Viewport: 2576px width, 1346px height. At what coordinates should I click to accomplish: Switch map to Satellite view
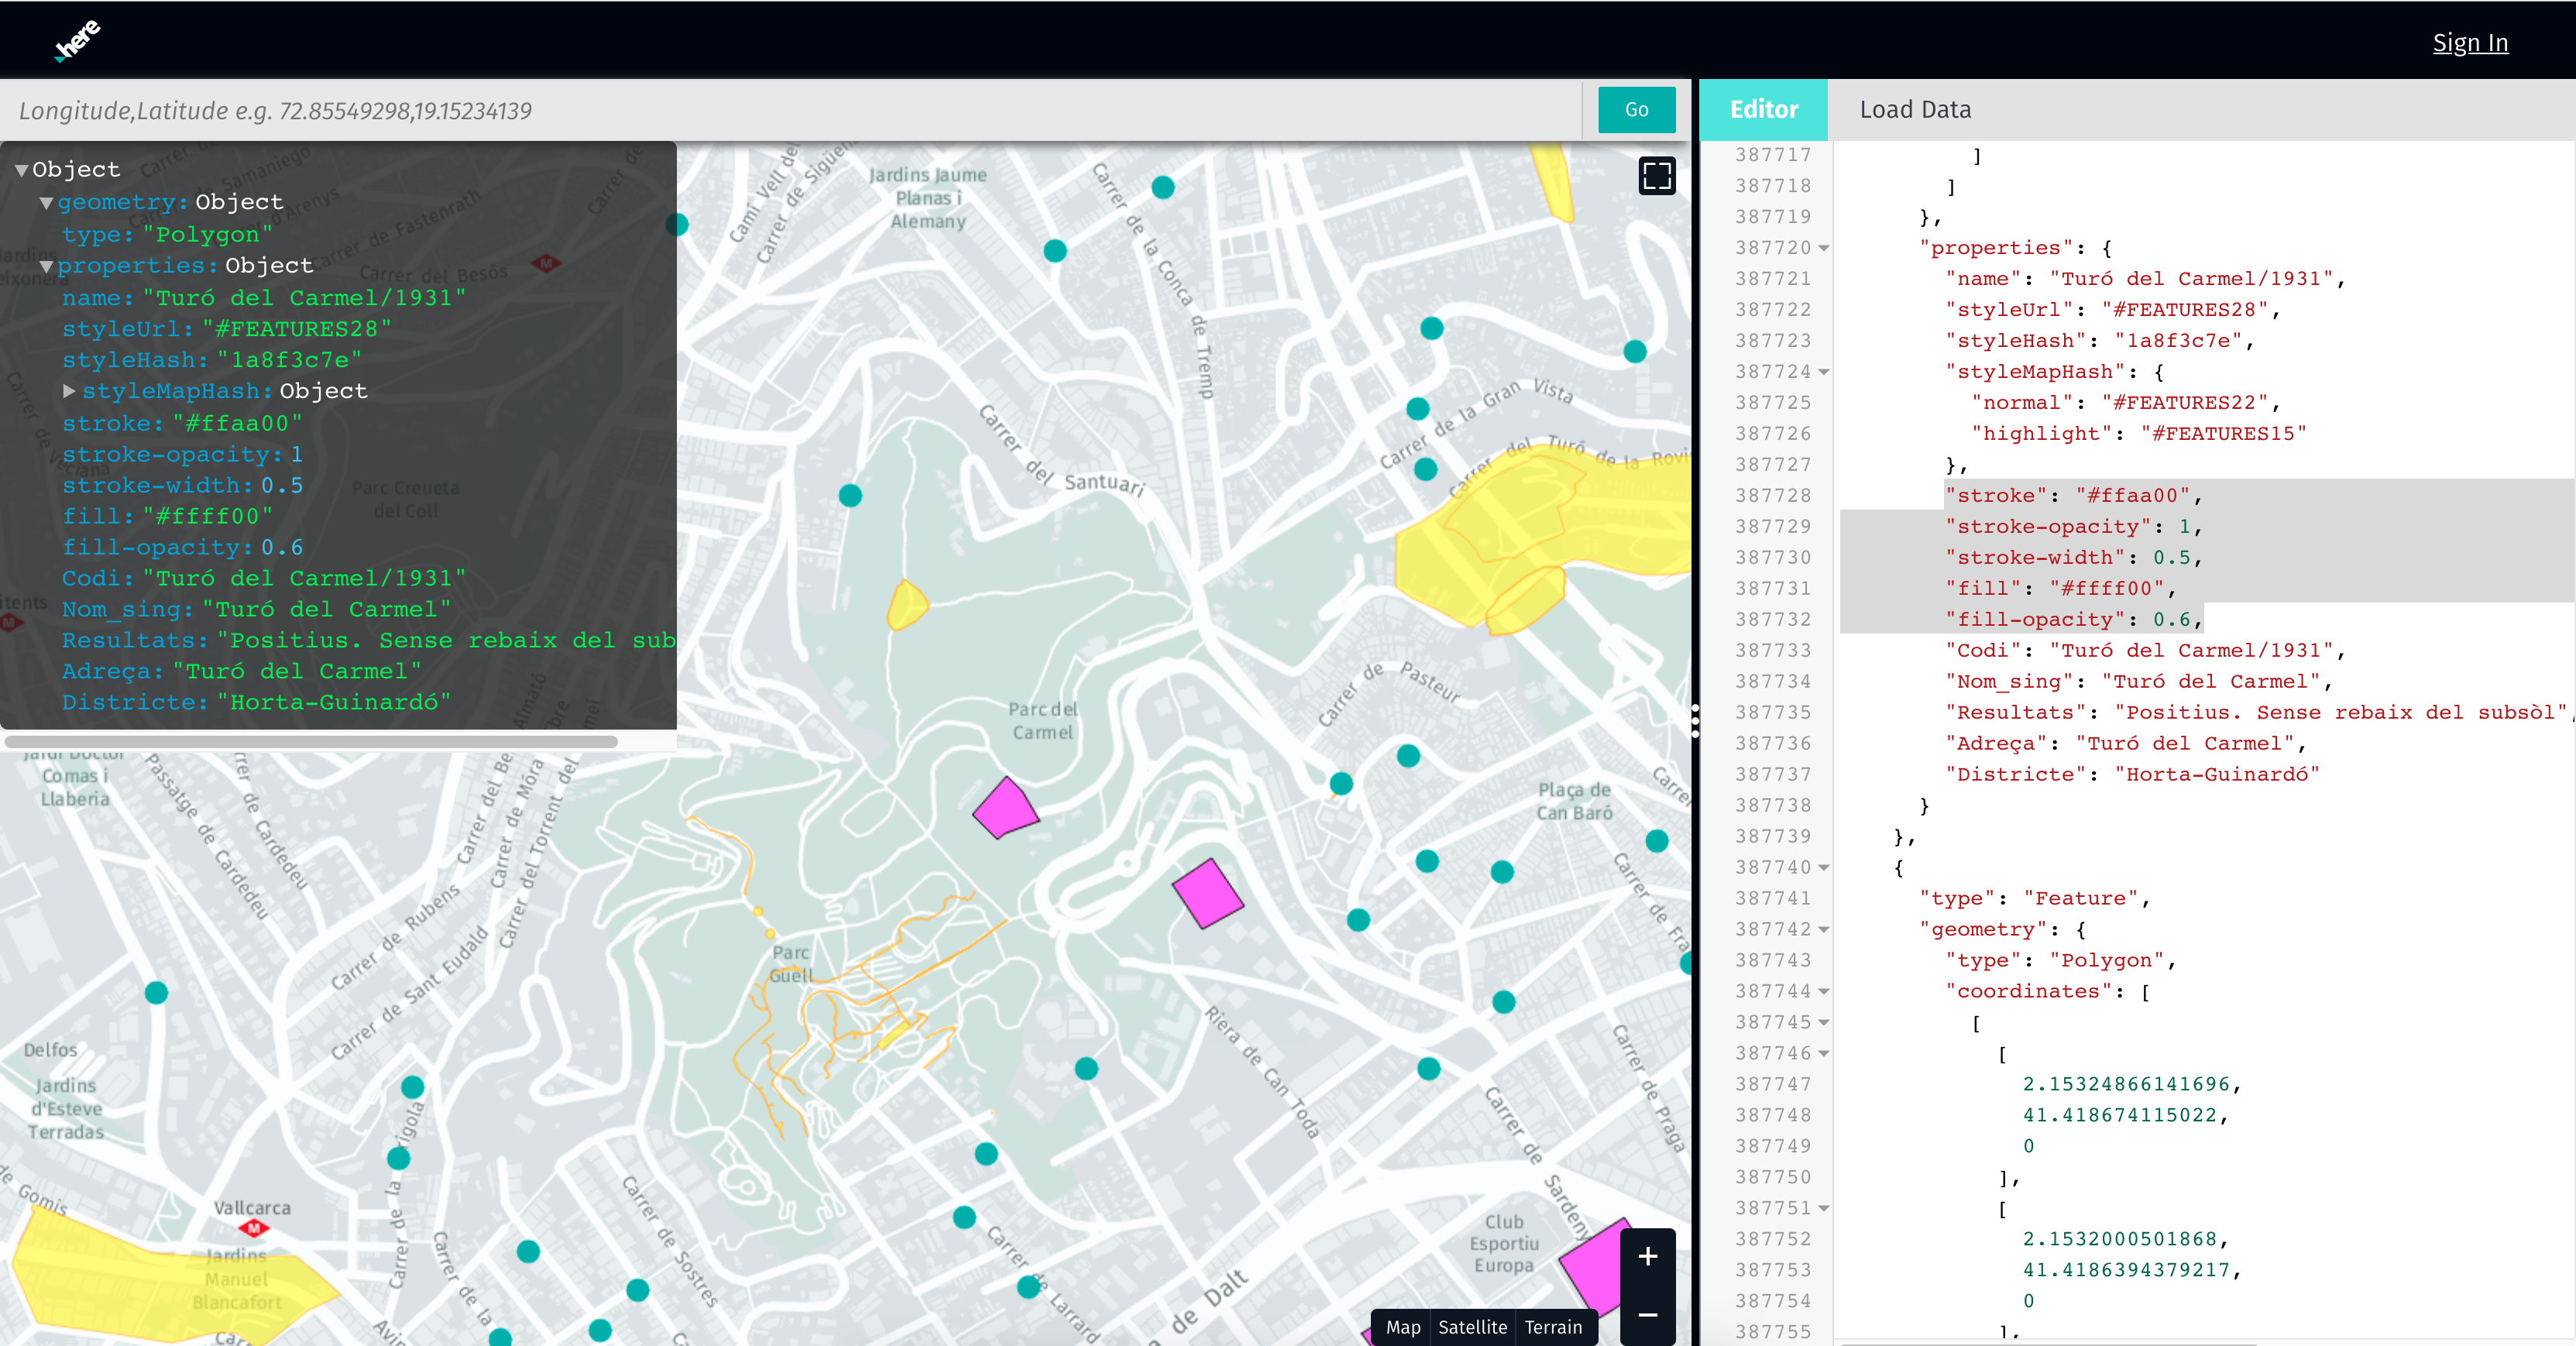(1472, 1327)
